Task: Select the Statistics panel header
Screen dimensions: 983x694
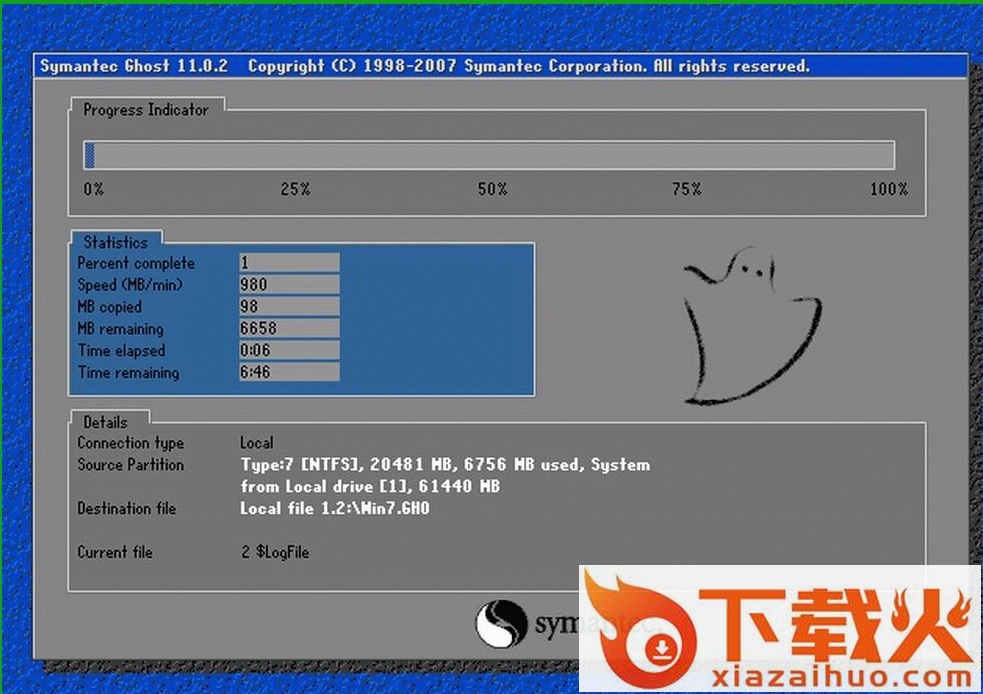Action: point(115,242)
